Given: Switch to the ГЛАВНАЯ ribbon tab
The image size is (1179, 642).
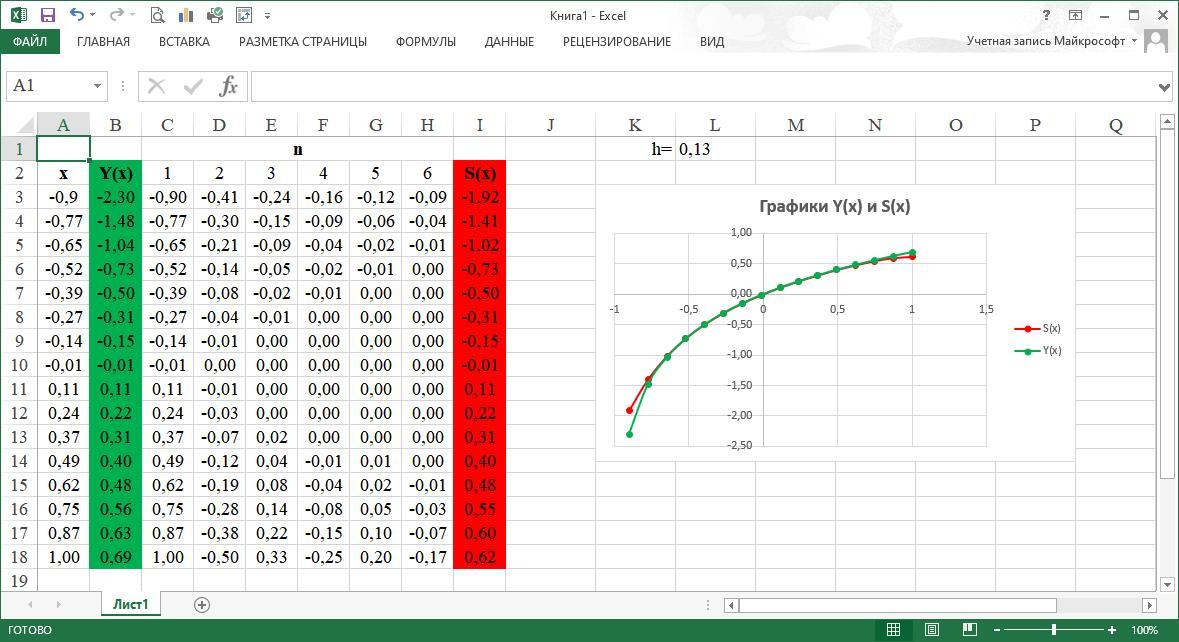Looking at the screenshot, I should pyautogui.click(x=103, y=42).
